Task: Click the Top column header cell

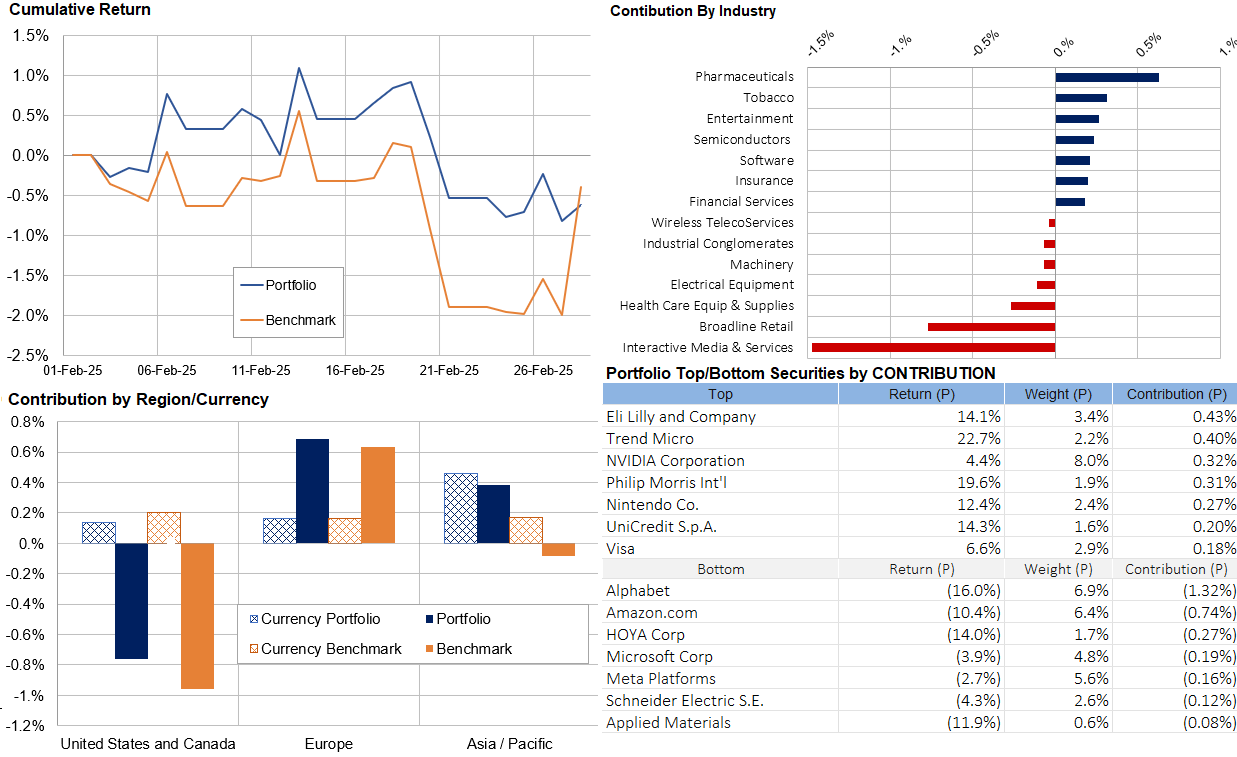Action: click(720, 394)
